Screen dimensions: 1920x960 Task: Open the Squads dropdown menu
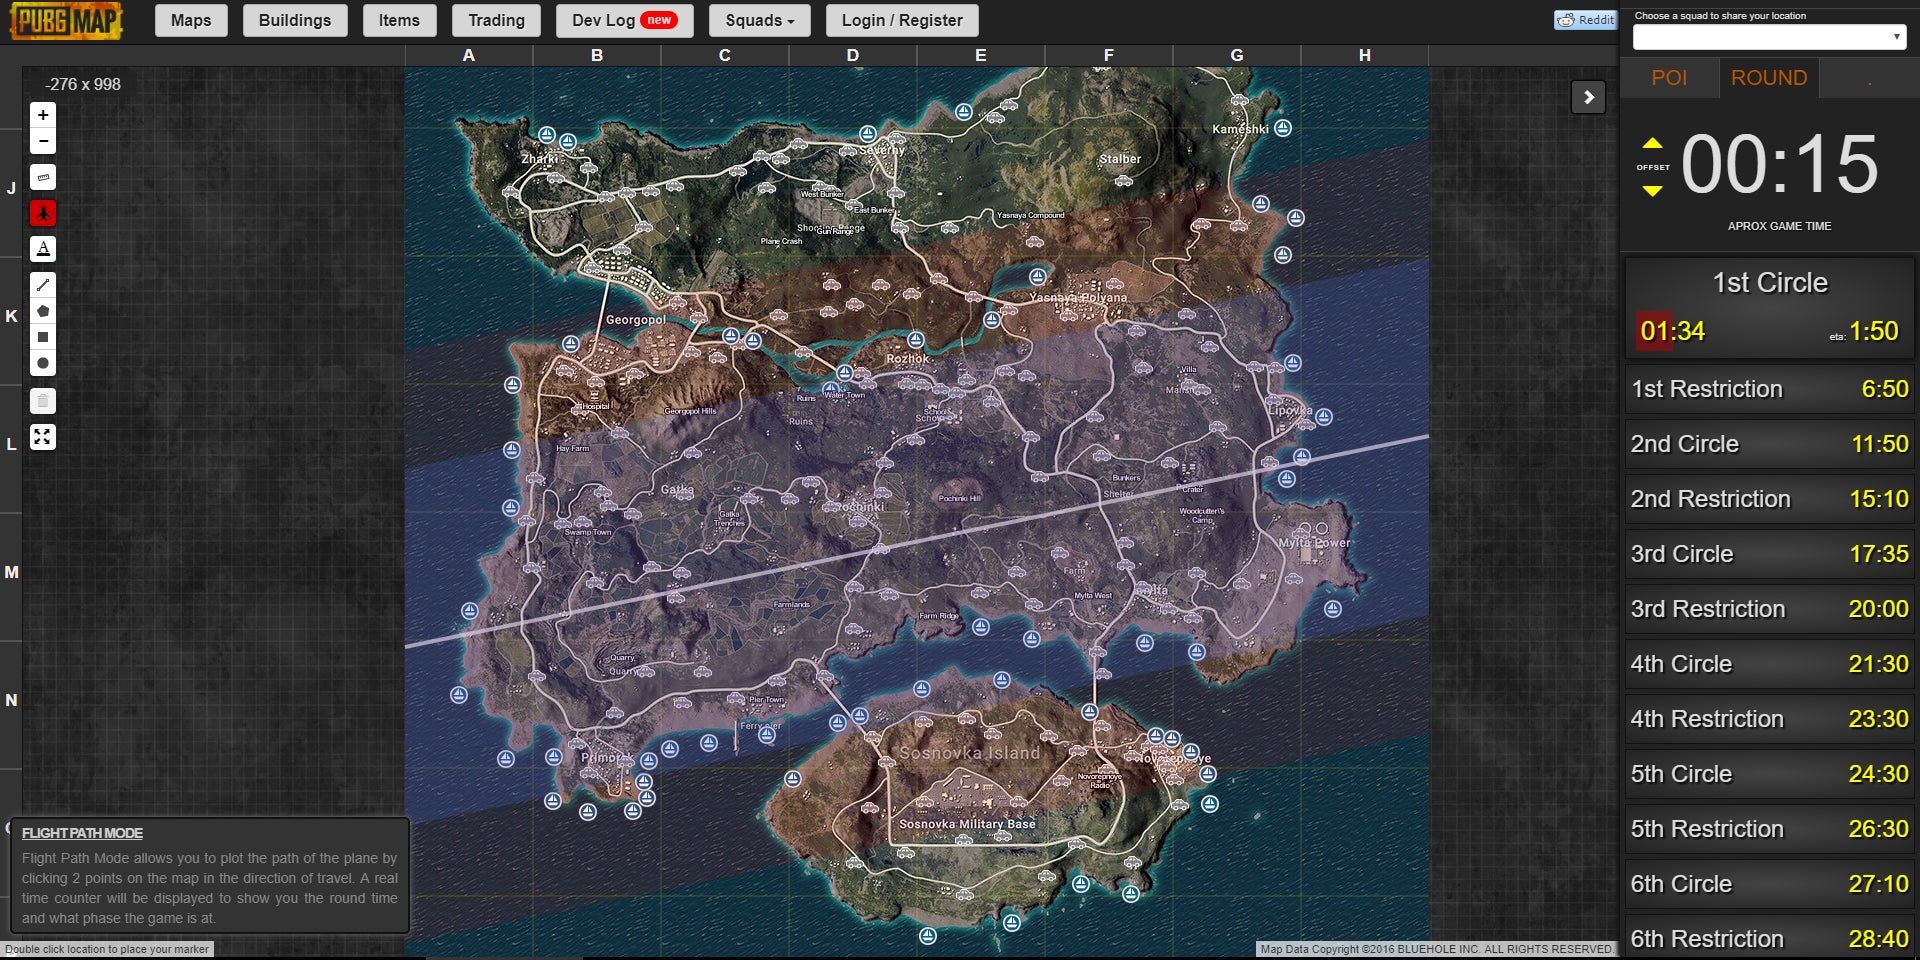[760, 20]
